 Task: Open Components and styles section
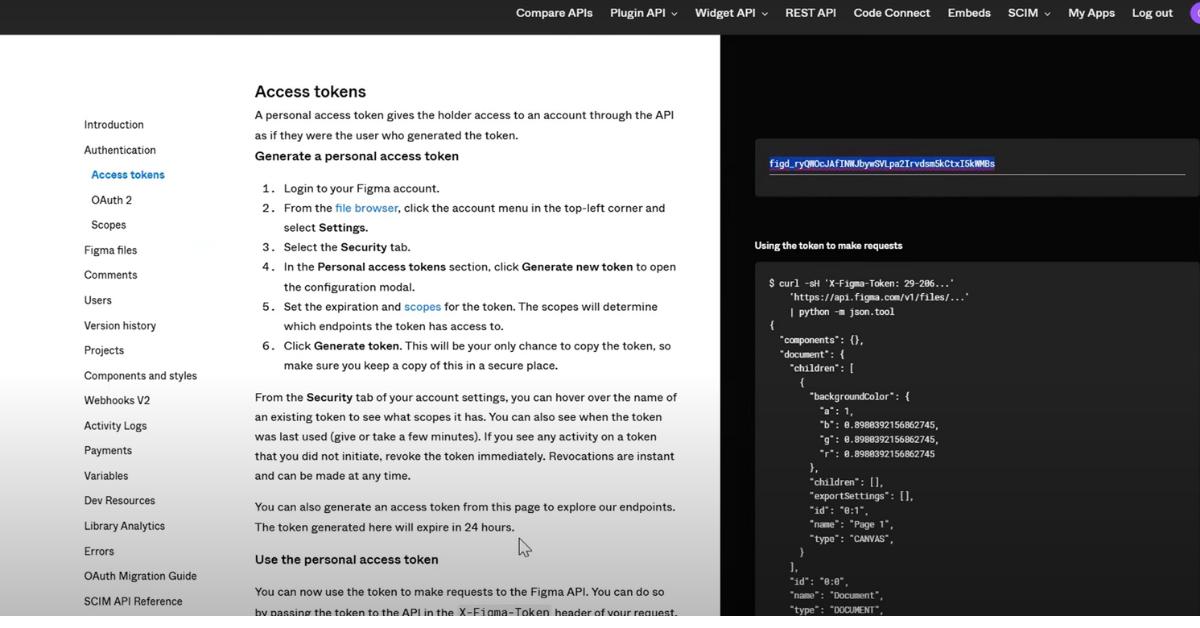(x=140, y=376)
